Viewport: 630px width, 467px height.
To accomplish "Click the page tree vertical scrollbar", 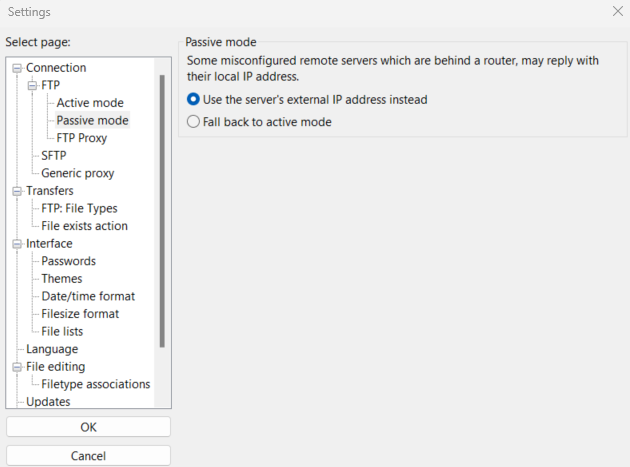I will tap(162, 210).
